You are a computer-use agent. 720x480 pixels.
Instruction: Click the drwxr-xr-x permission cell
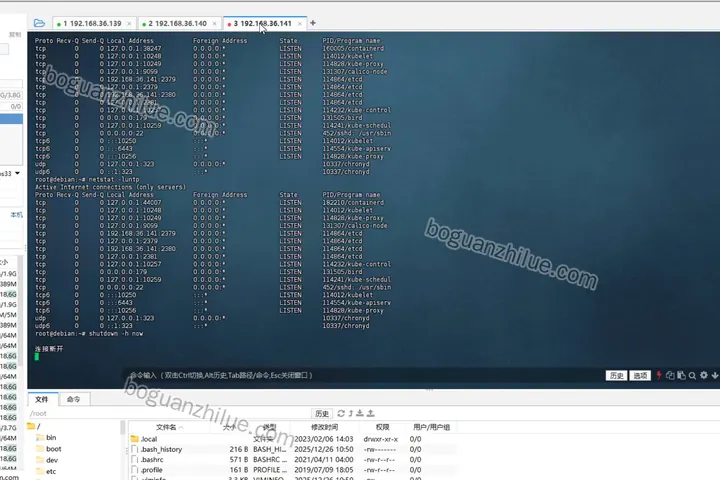click(x=381, y=439)
